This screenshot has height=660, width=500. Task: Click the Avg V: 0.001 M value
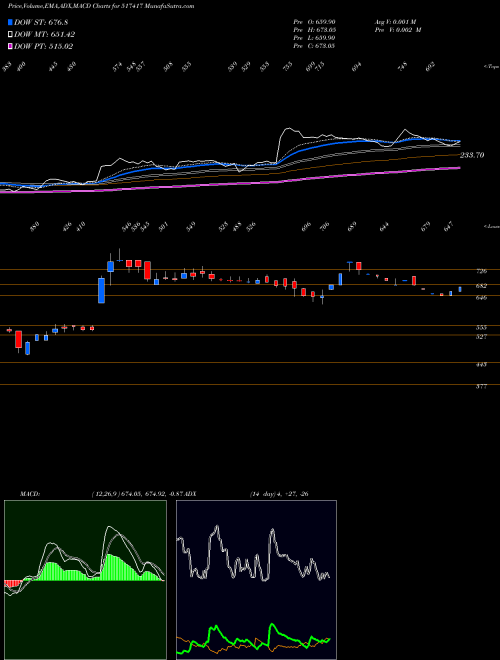tap(395, 21)
